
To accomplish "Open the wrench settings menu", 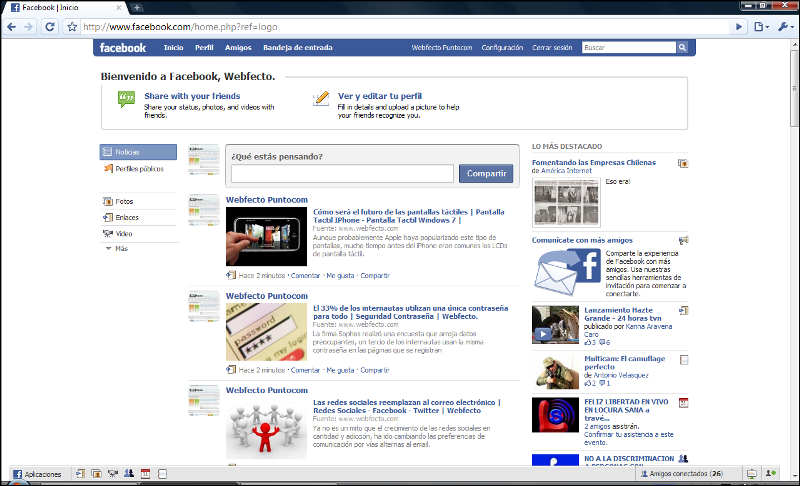I will click(x=785, y=27).
